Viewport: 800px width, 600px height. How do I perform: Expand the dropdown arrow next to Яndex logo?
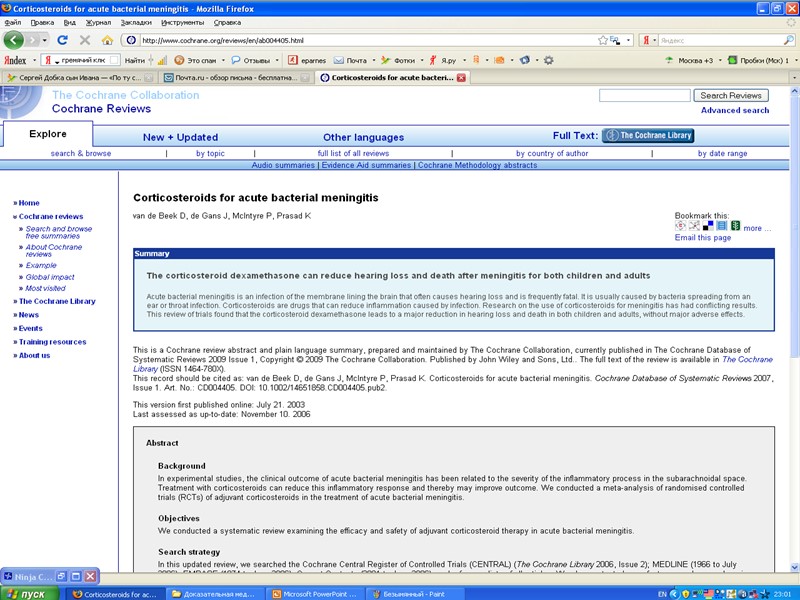(34, 60)
